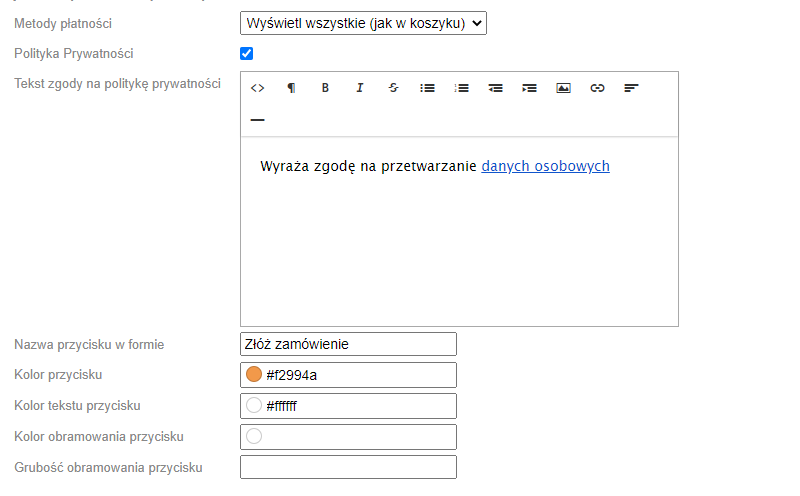Click the white Kolor tekstu przycisku swatch
Image resolution: width=800 pixels, height=496 pixels.
(x=254, y=406)
